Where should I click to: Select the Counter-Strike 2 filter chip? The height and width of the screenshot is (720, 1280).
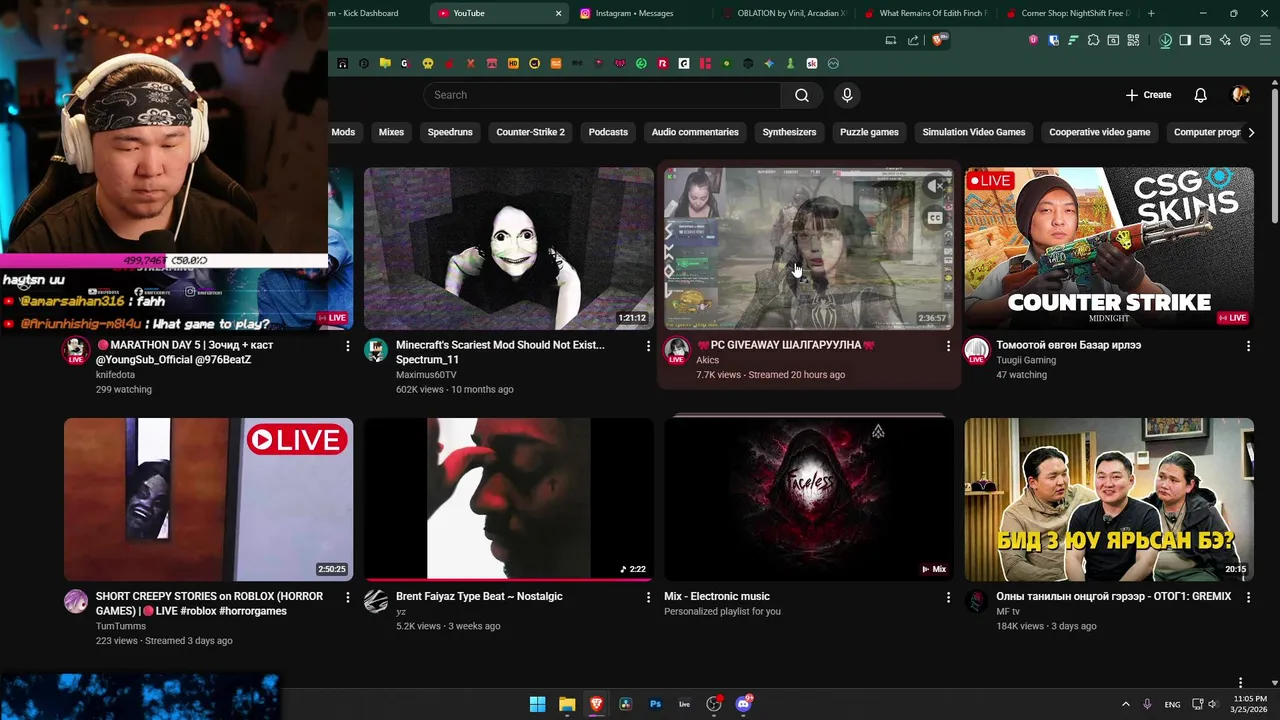coord(530,132)
